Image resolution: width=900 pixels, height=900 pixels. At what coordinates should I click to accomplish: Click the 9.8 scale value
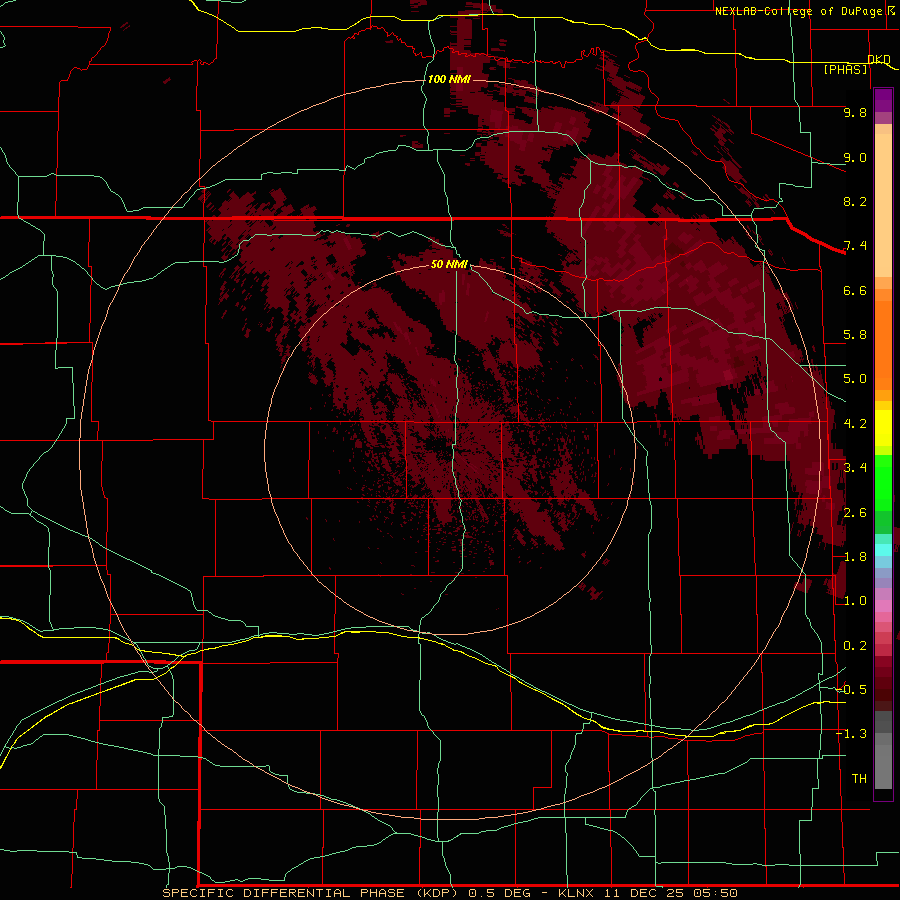[855, 112]
